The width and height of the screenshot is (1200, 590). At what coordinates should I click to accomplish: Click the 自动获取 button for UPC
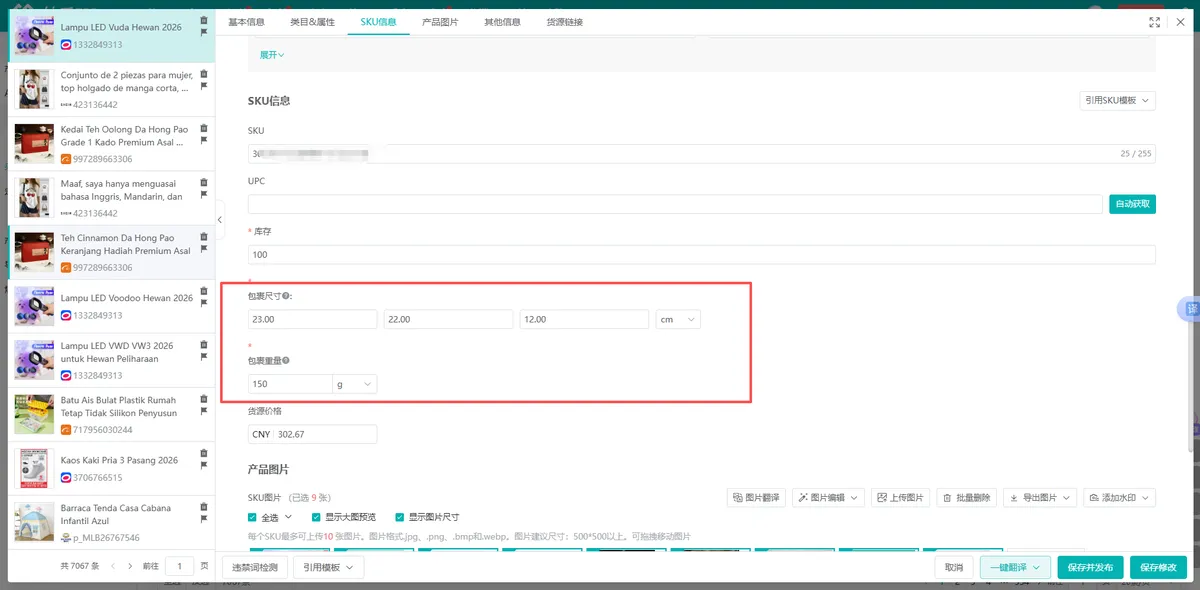[x=1132, y=204]
